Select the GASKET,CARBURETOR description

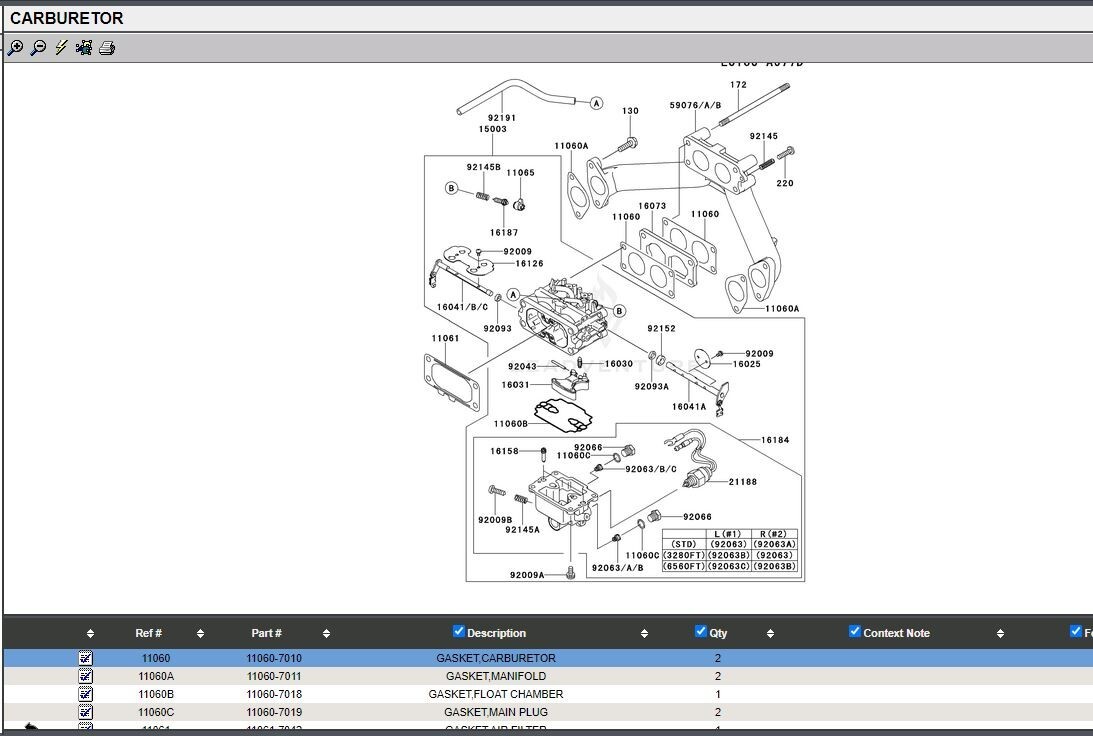click(496, 658)
